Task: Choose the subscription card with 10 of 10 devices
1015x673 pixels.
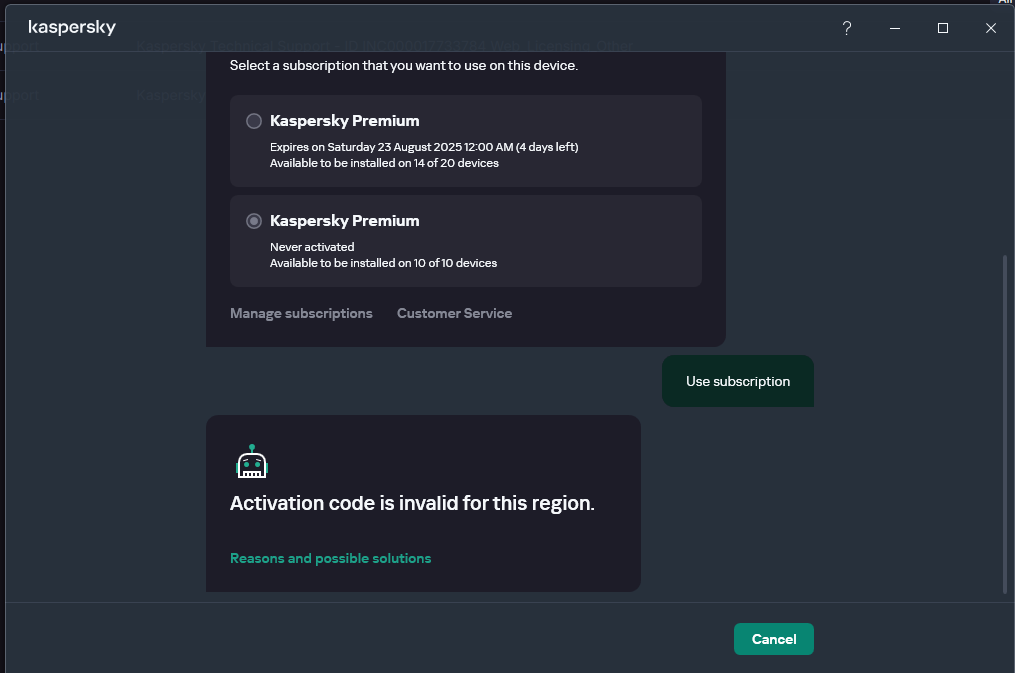Action: pyautogui.click(x=465, y=241)
